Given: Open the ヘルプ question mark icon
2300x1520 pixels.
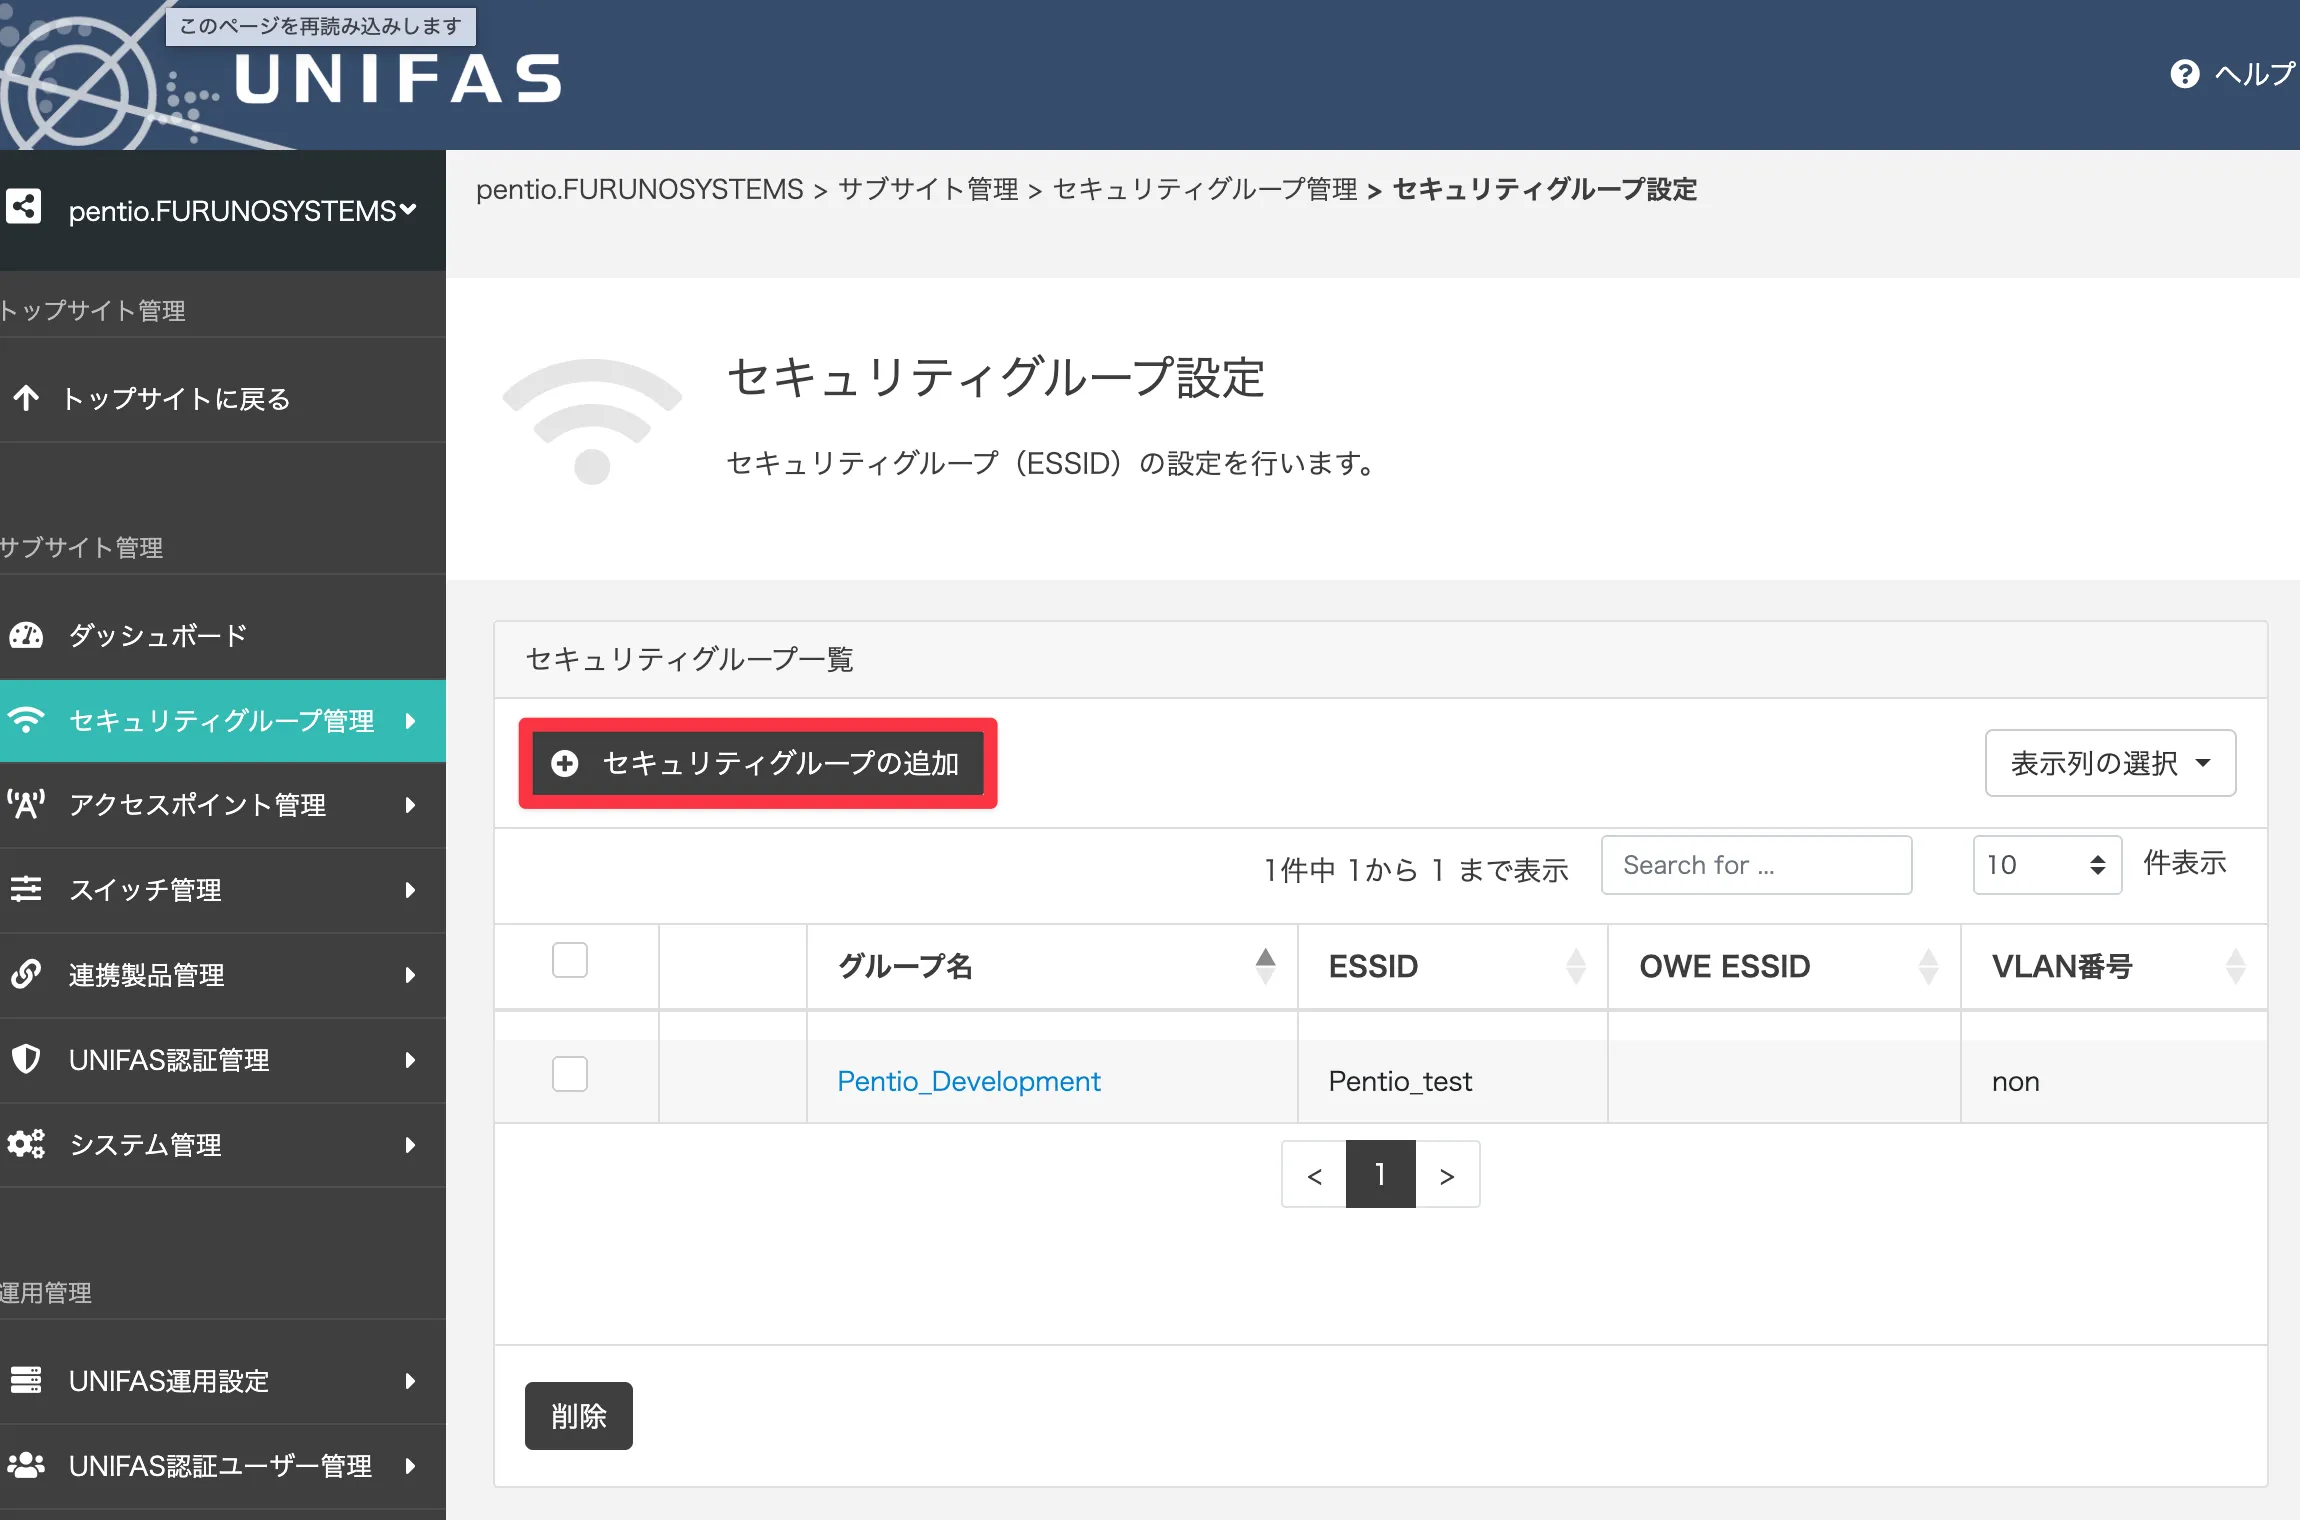Looking at the screenshot, I should pos(2185,73).
